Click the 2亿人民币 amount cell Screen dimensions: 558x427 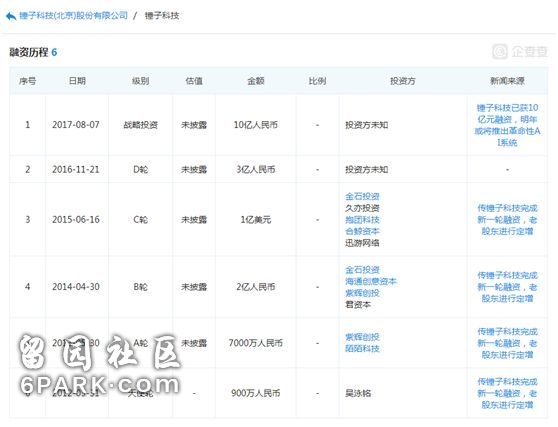pos(256,287)
